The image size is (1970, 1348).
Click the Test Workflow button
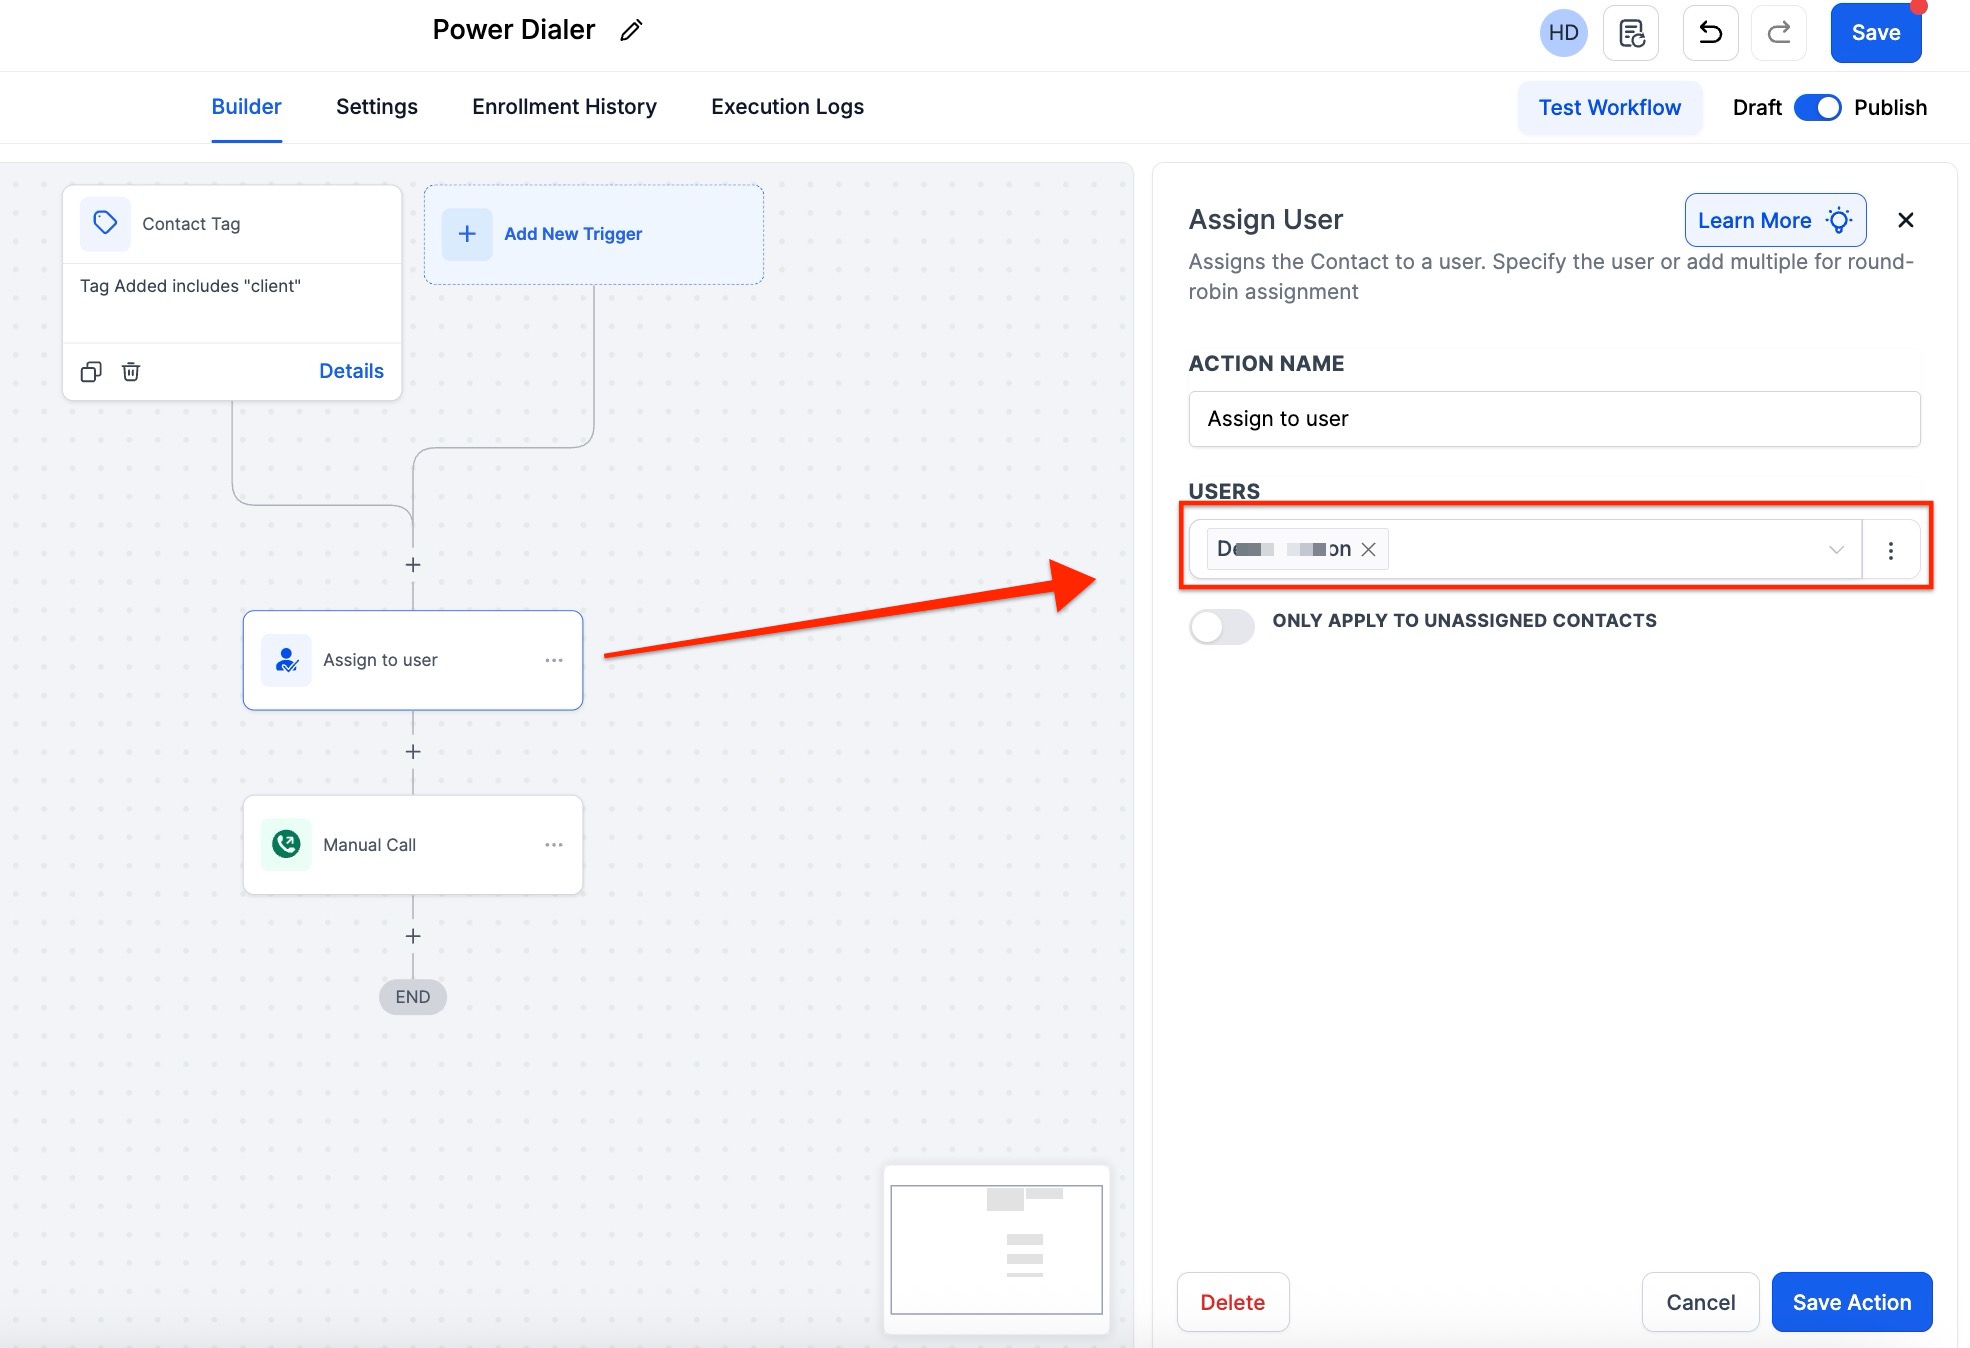pyautogui.click(x=1609, y=108)
